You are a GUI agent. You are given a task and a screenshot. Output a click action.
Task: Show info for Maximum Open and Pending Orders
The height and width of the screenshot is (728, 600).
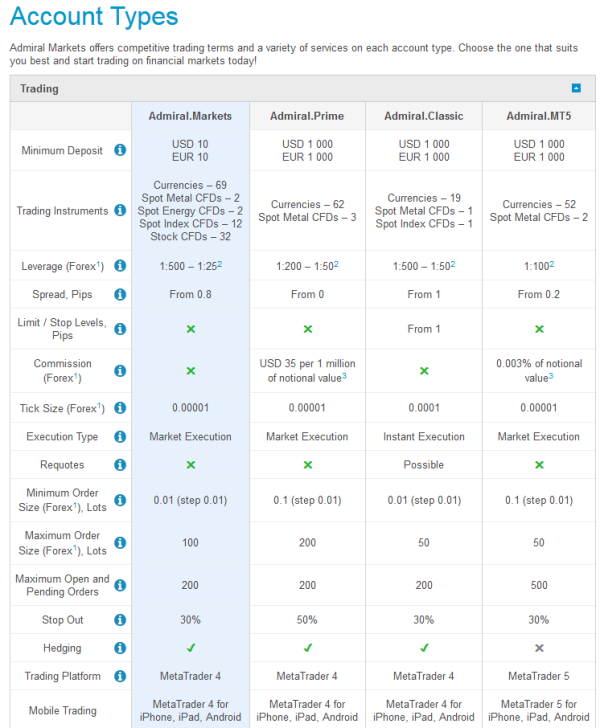[120, 585]
